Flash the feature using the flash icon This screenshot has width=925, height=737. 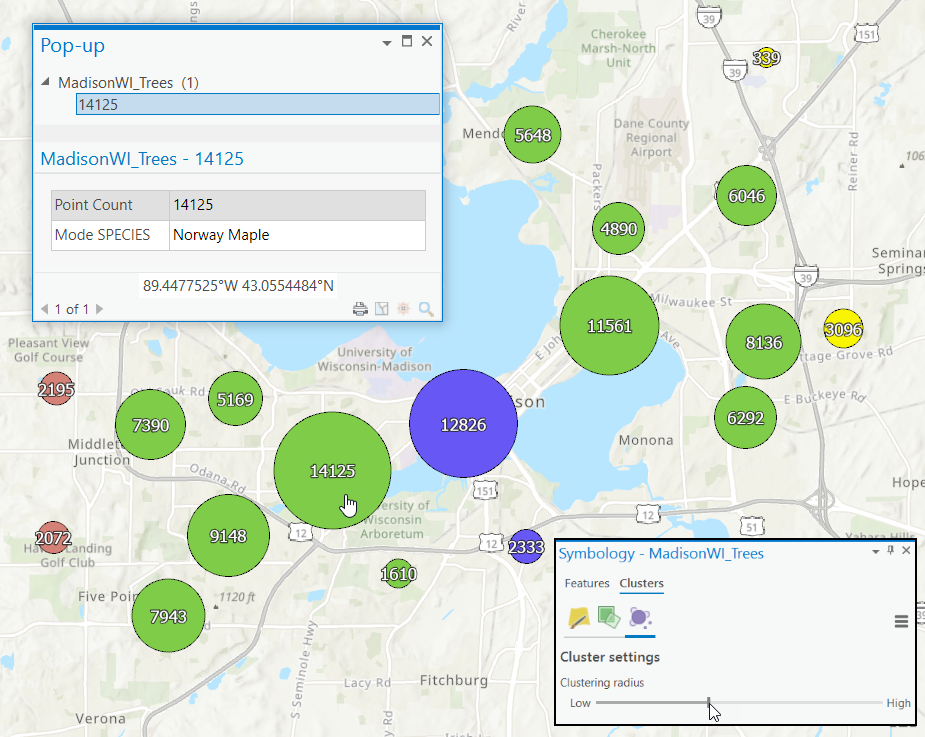[x=403, y=308]
